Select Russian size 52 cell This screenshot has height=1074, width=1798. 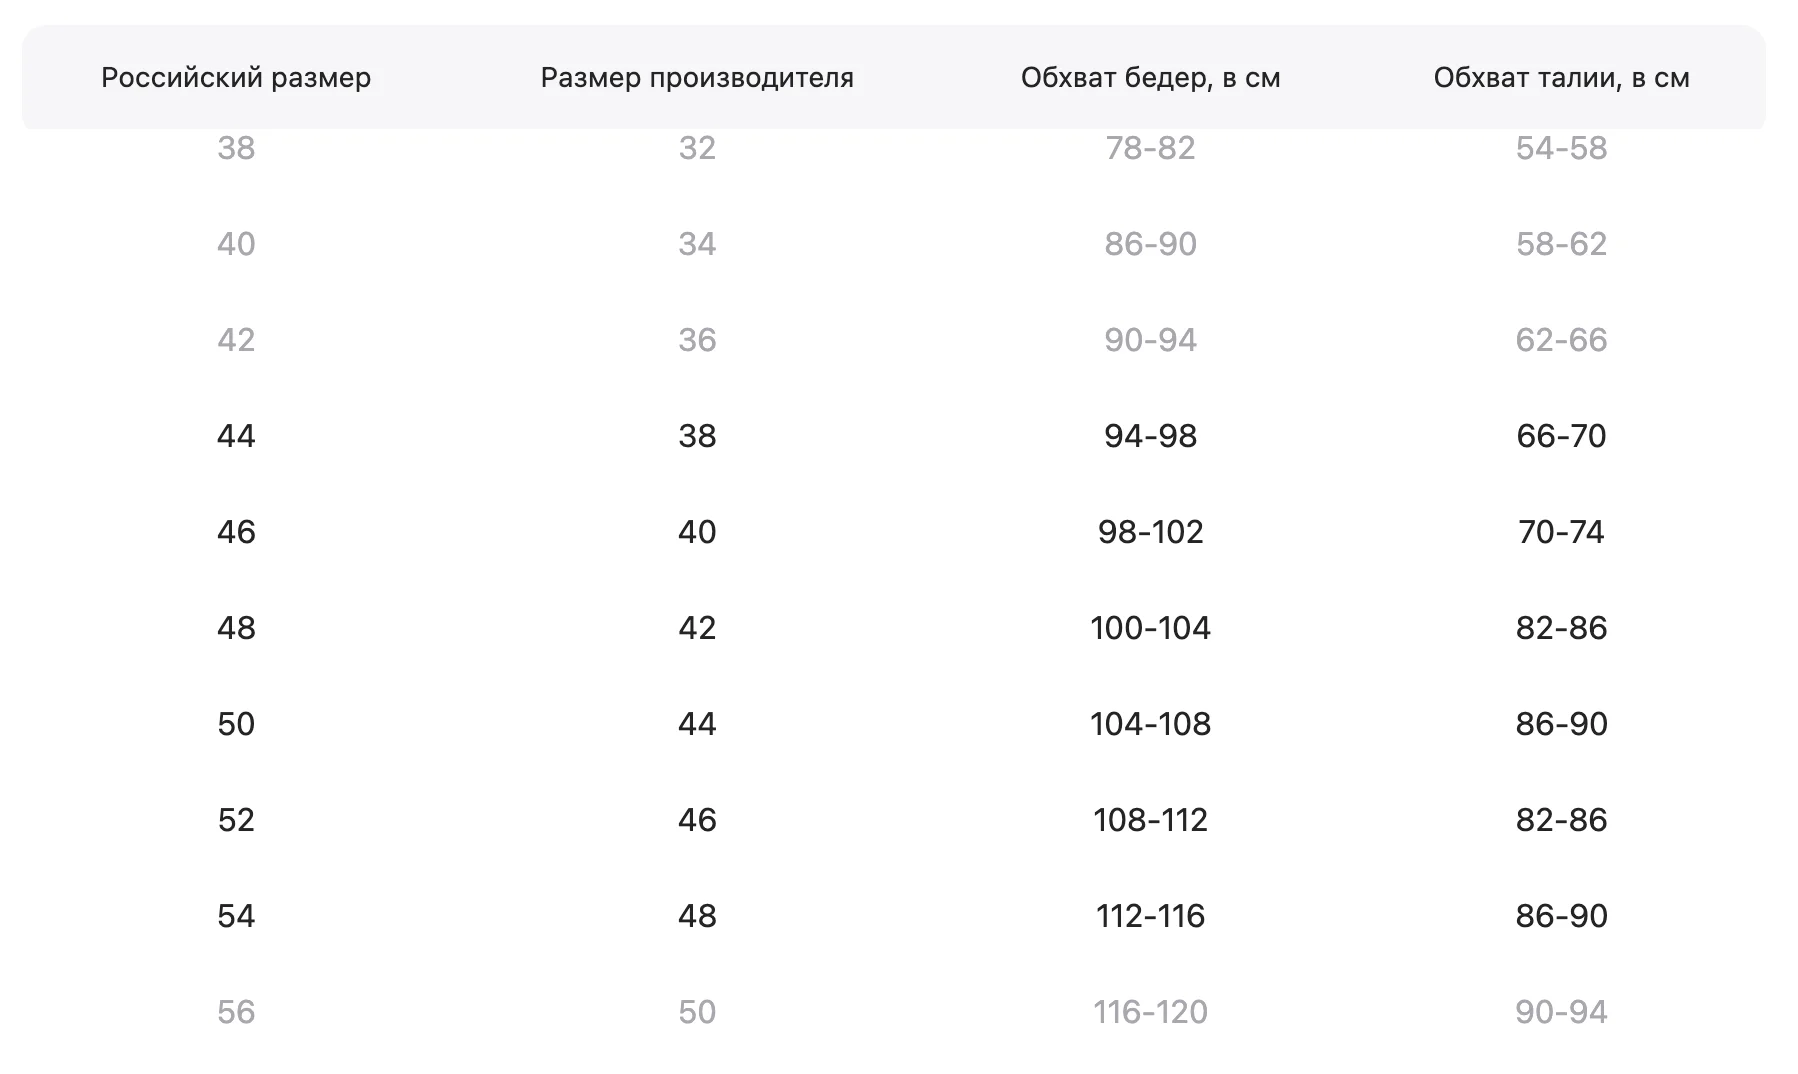point(236,820)
